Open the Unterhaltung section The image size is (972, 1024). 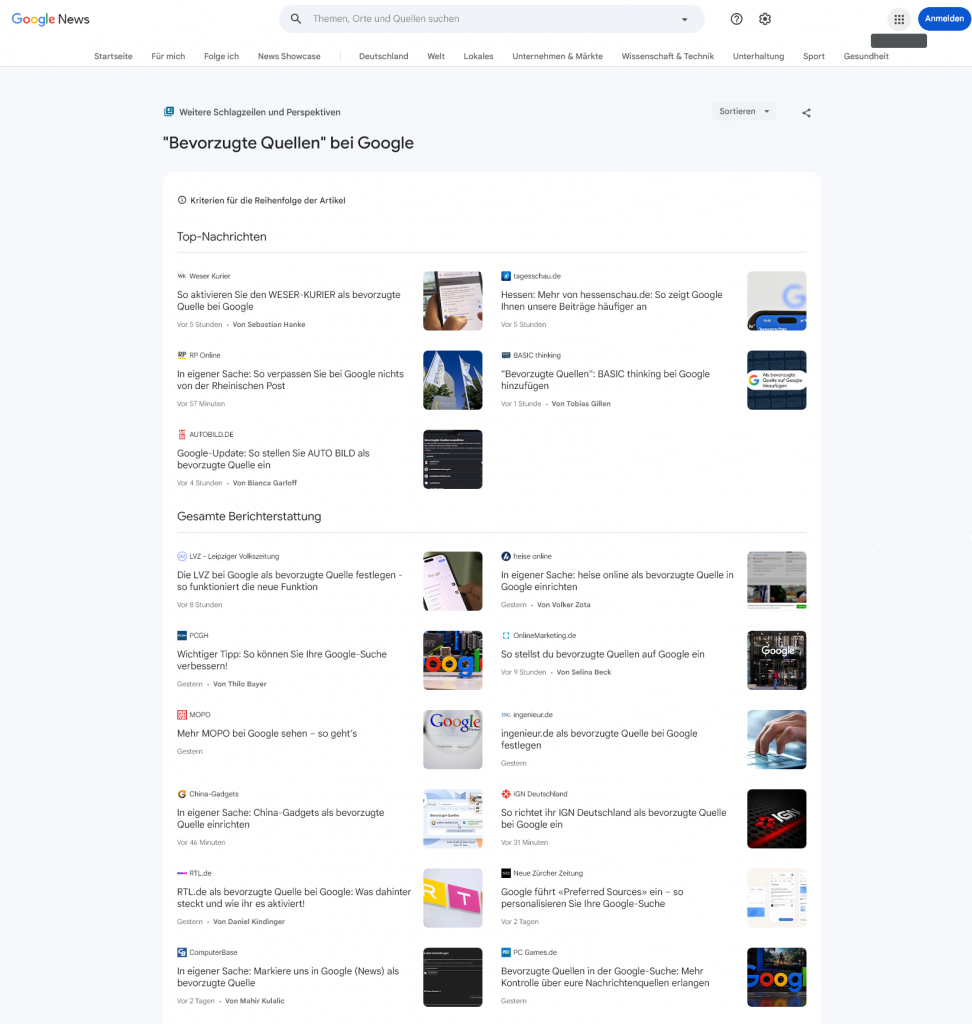coord(758,56)
